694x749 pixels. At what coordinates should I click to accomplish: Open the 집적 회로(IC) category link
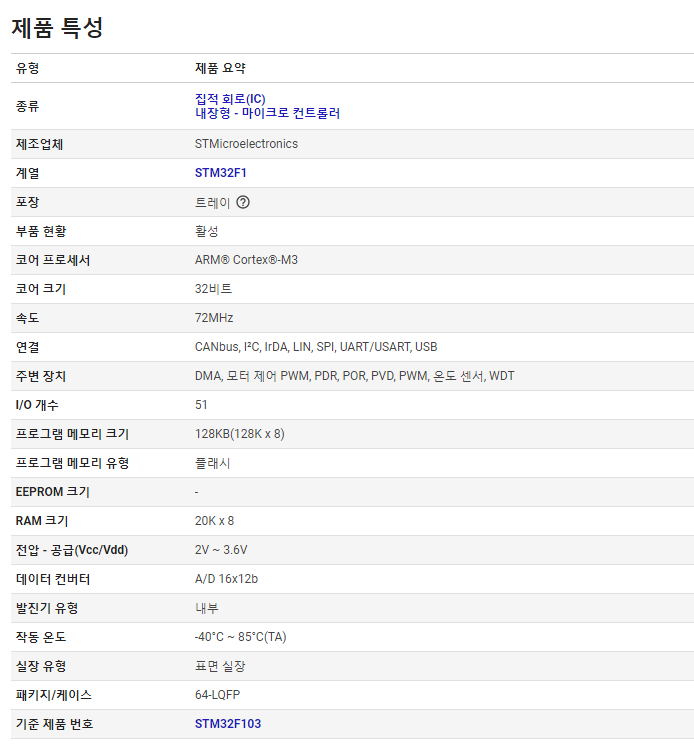[x=230, y=99]
